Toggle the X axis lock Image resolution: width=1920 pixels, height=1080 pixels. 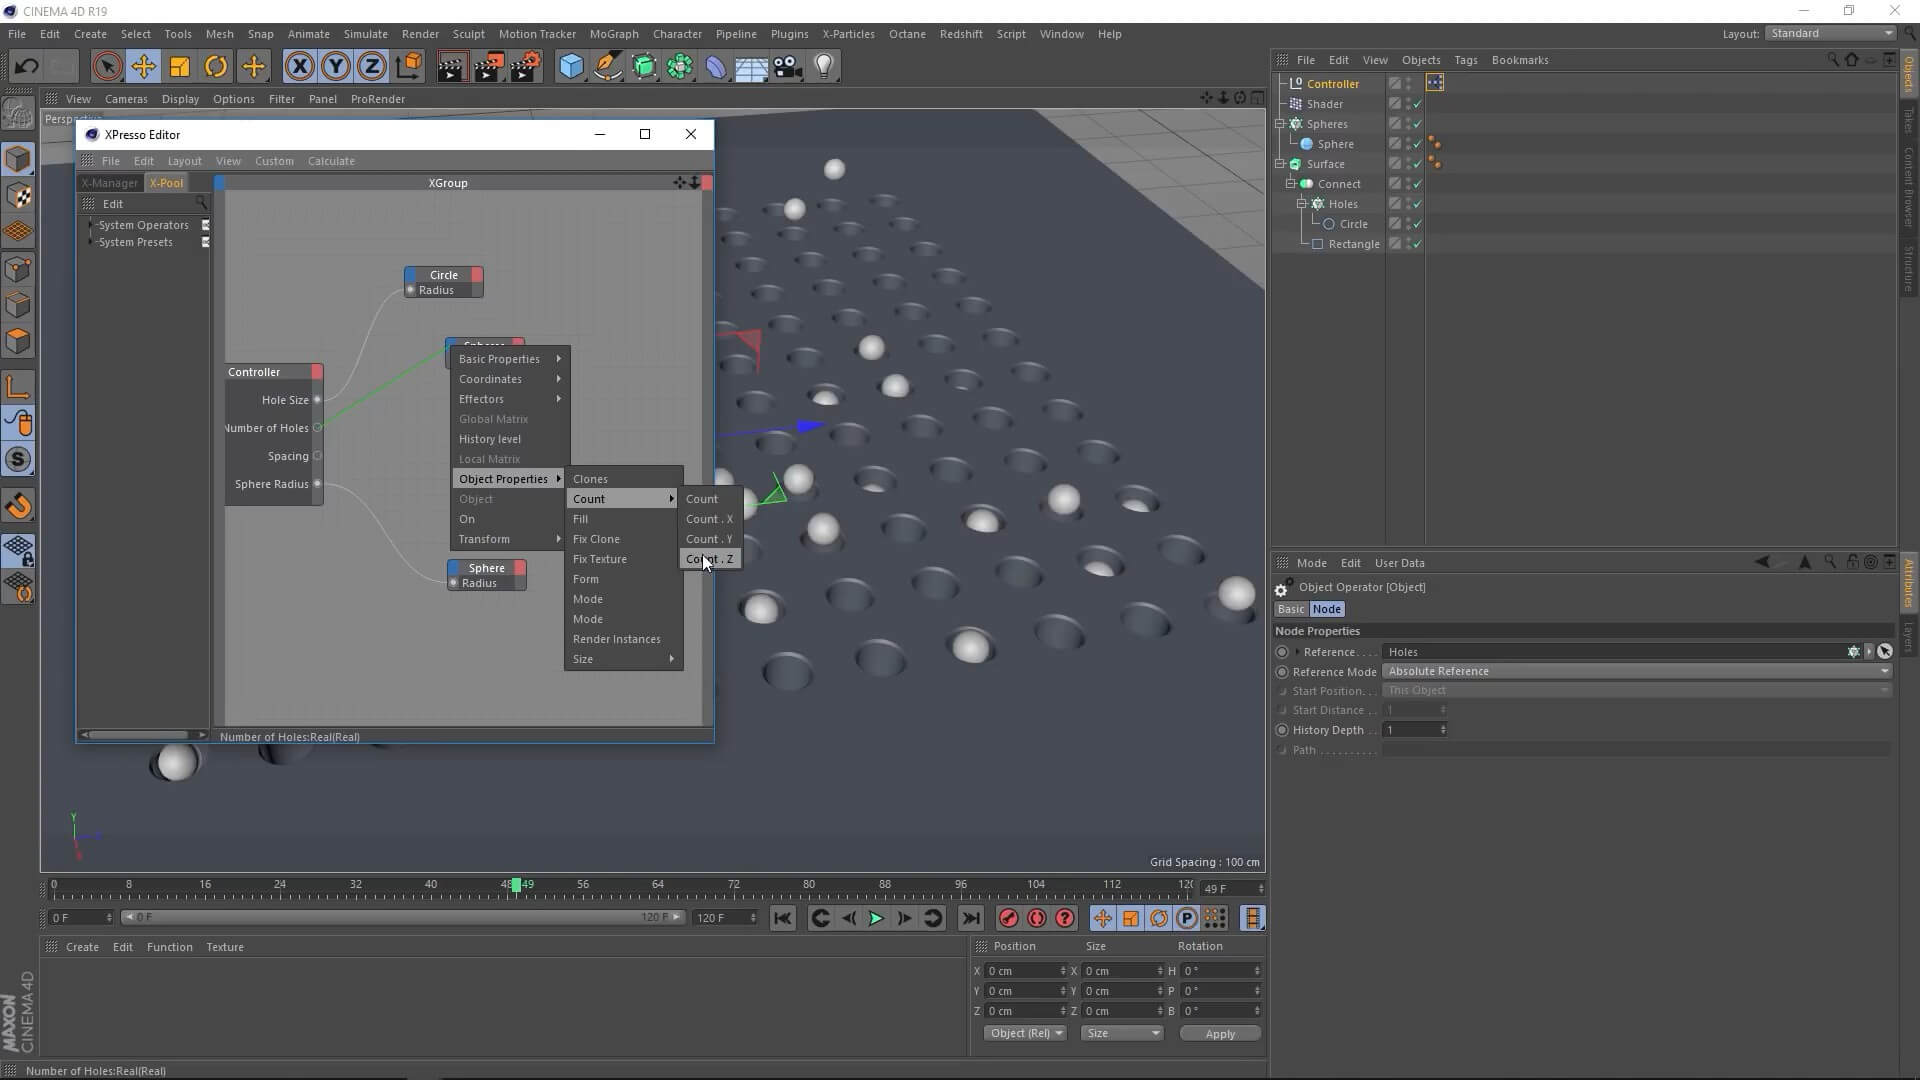(x=299, y=67)
